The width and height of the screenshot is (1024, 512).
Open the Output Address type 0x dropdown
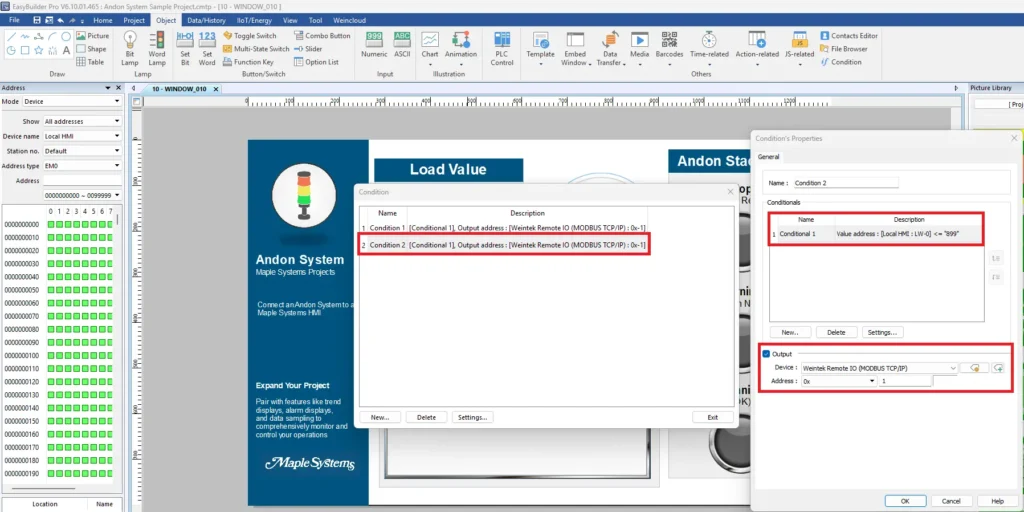point(839,381)
